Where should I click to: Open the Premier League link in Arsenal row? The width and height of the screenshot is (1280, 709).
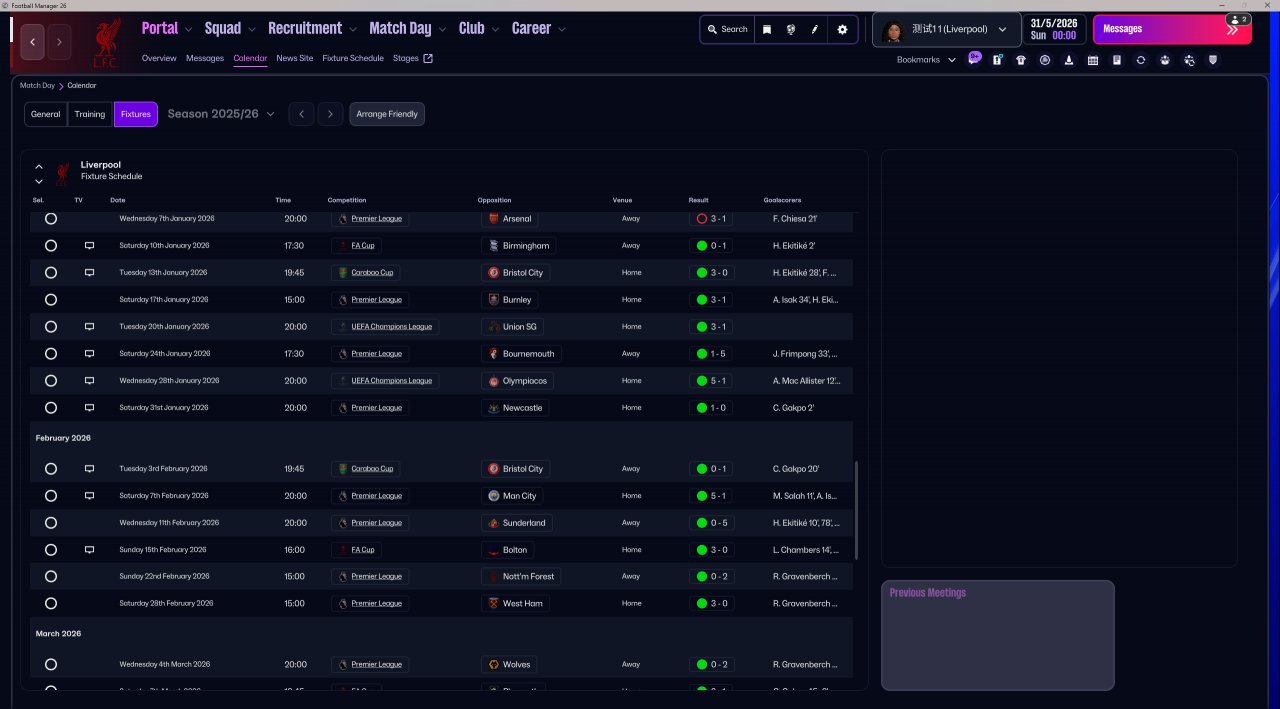[376, 219]
